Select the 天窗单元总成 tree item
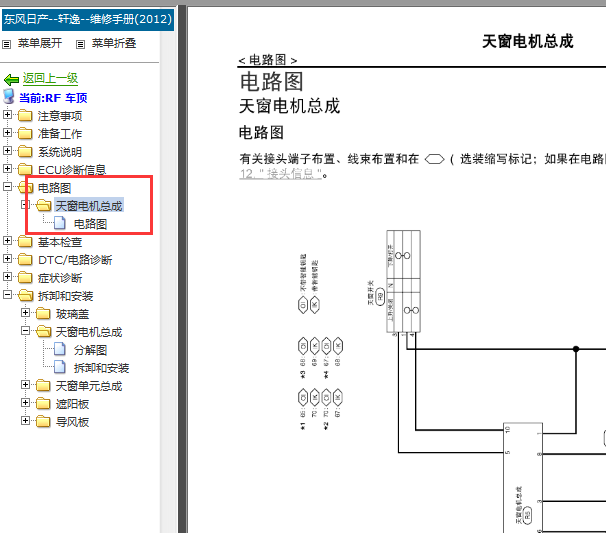 (89, 386)
